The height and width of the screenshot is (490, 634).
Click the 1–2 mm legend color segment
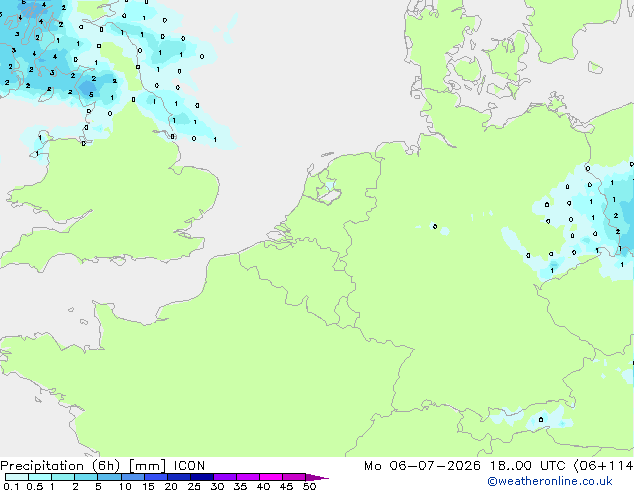[63, 477]
